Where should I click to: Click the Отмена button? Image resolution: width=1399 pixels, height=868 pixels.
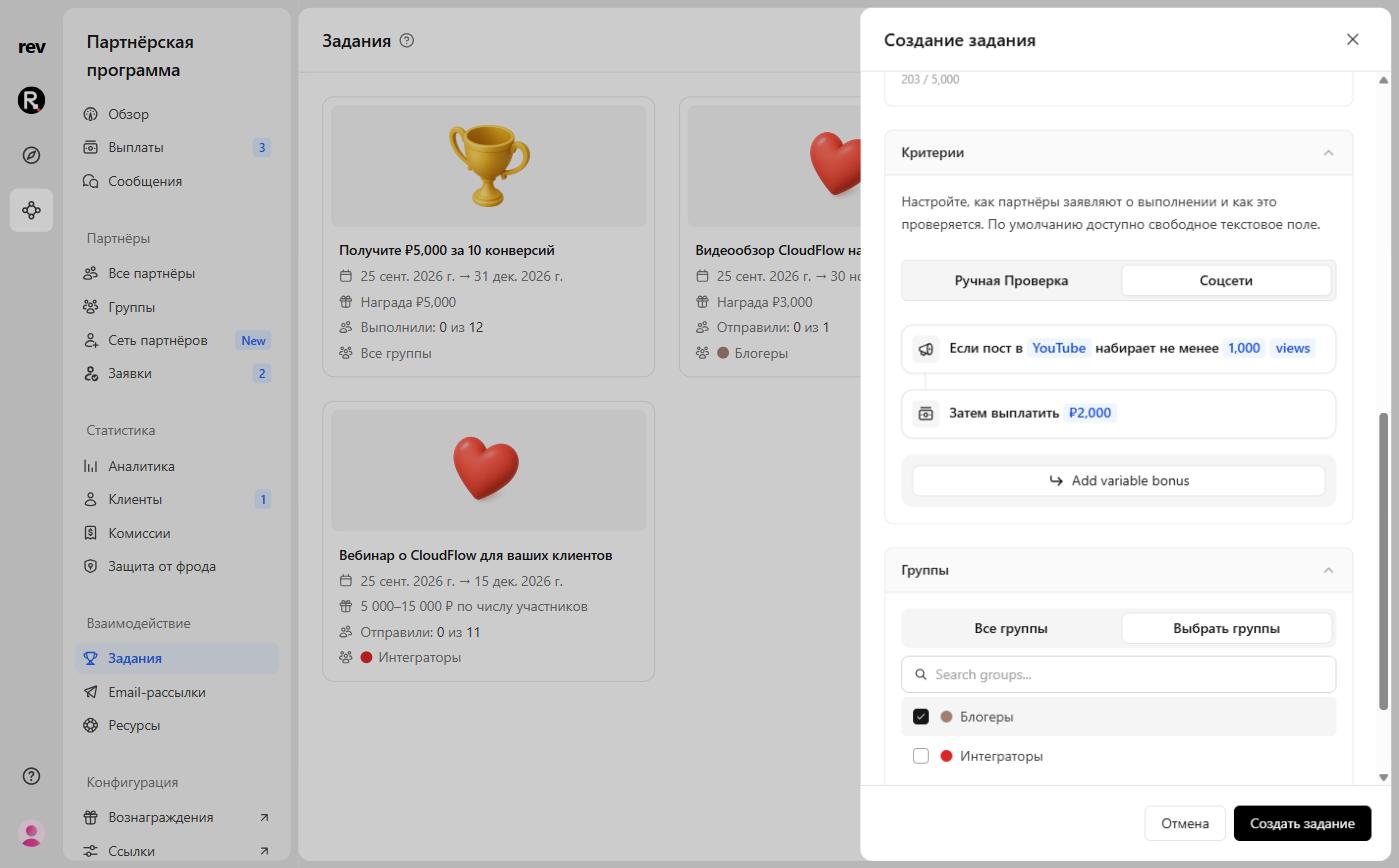point(1185,824)
